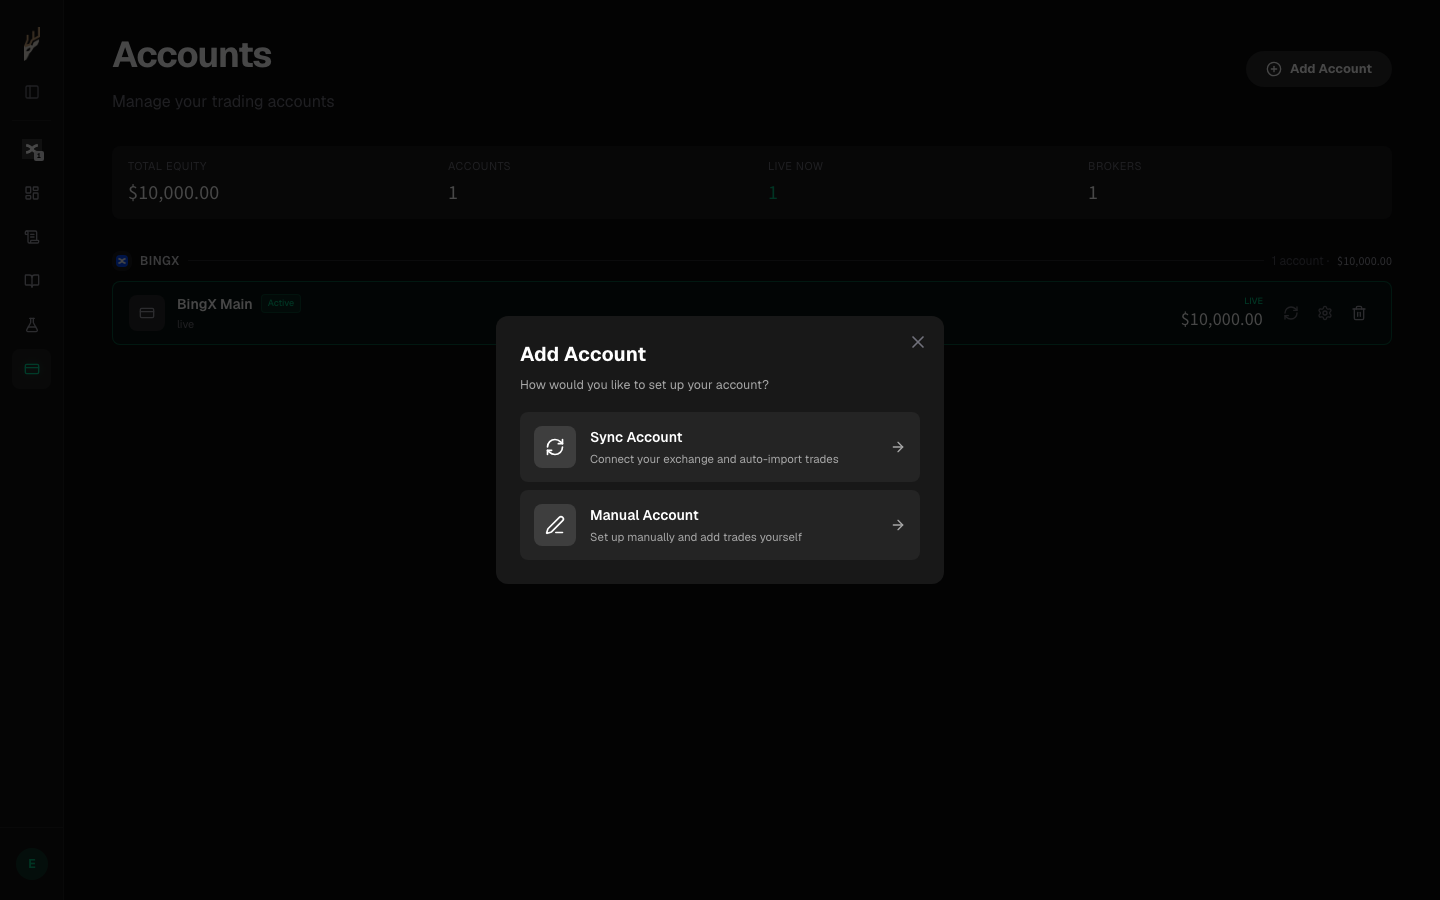Image resolution: width=1440 pixels, height=900 pixels.
Task: Click the BingX Main card icon
Action: (147, 313)
